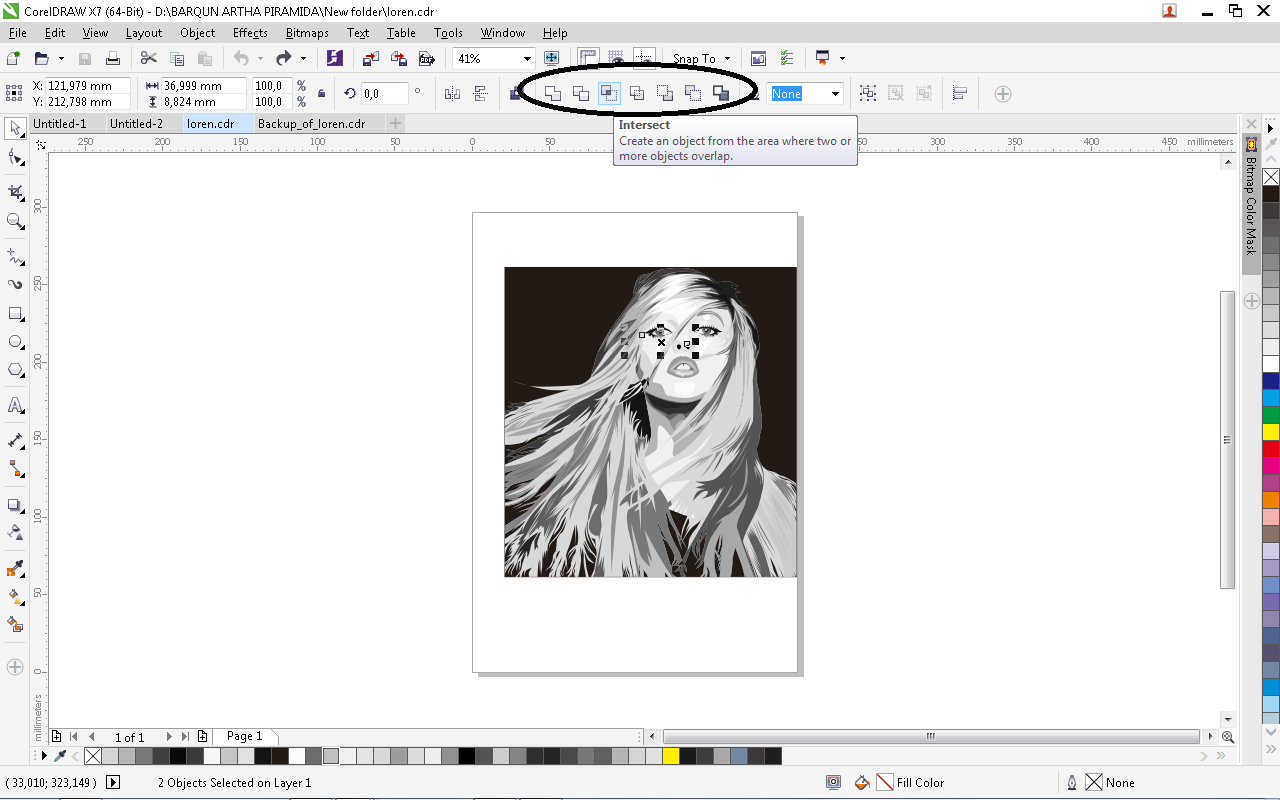Toggle Show Grid button
Image resolution: width=1280 pixels, height=800 pixels.
[x=616, y=58]
